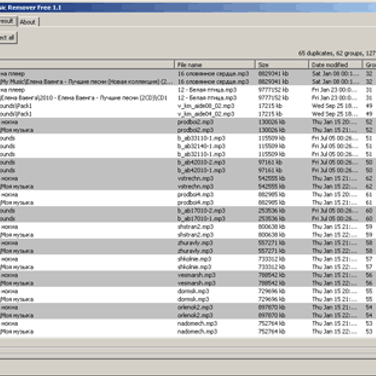Select the b_ab32140-1.mp3 file name

(201, 146)
